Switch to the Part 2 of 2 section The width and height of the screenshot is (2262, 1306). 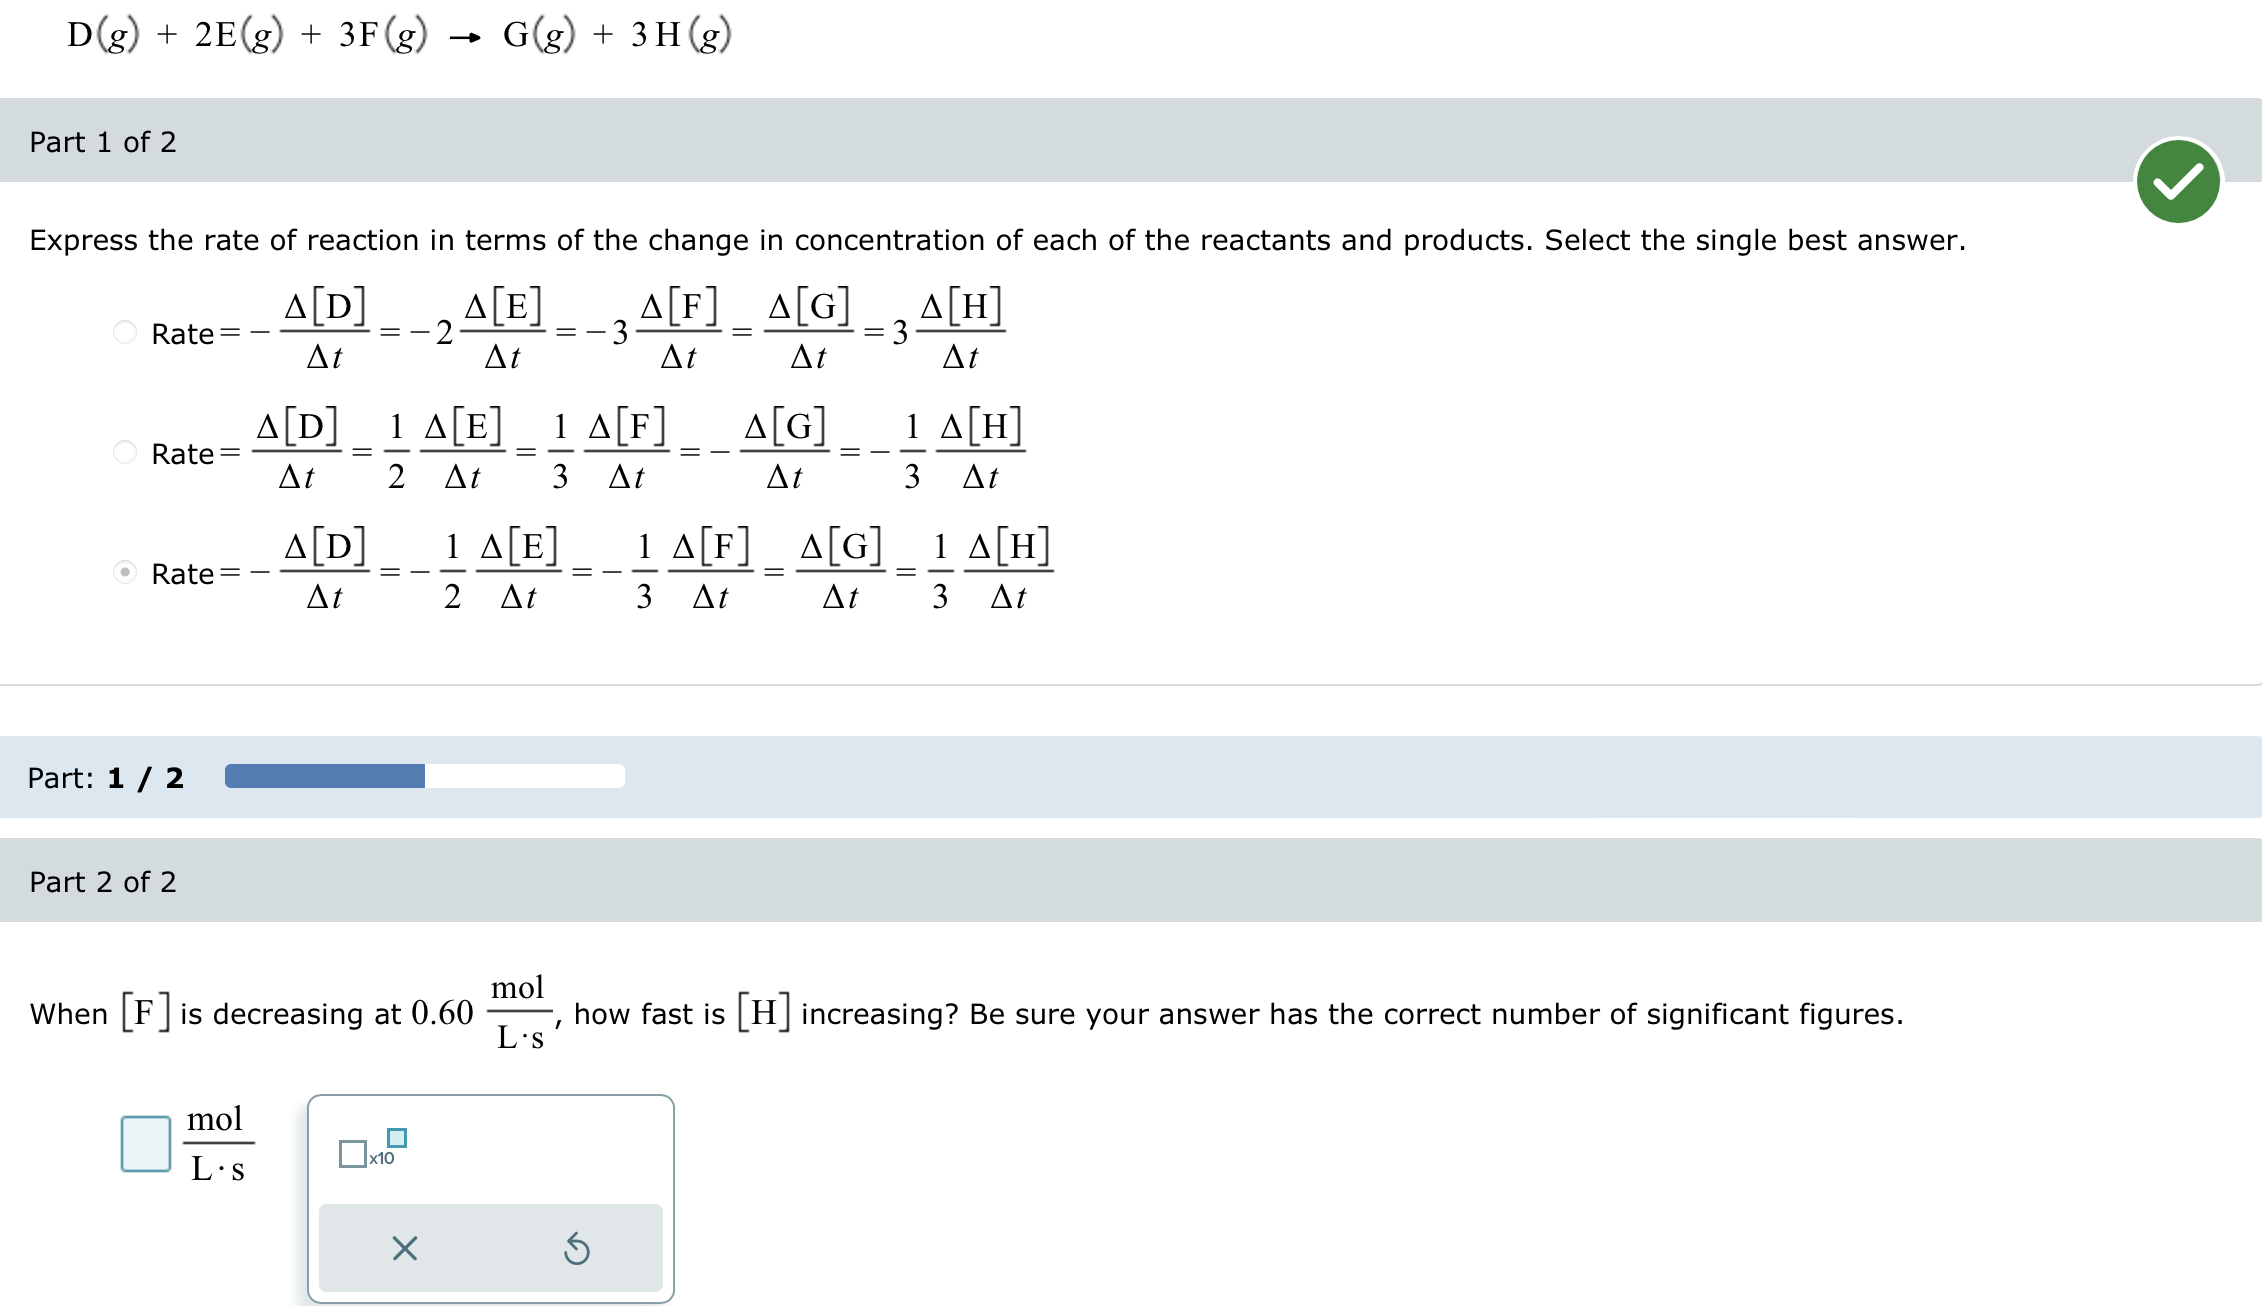(102, 881)
